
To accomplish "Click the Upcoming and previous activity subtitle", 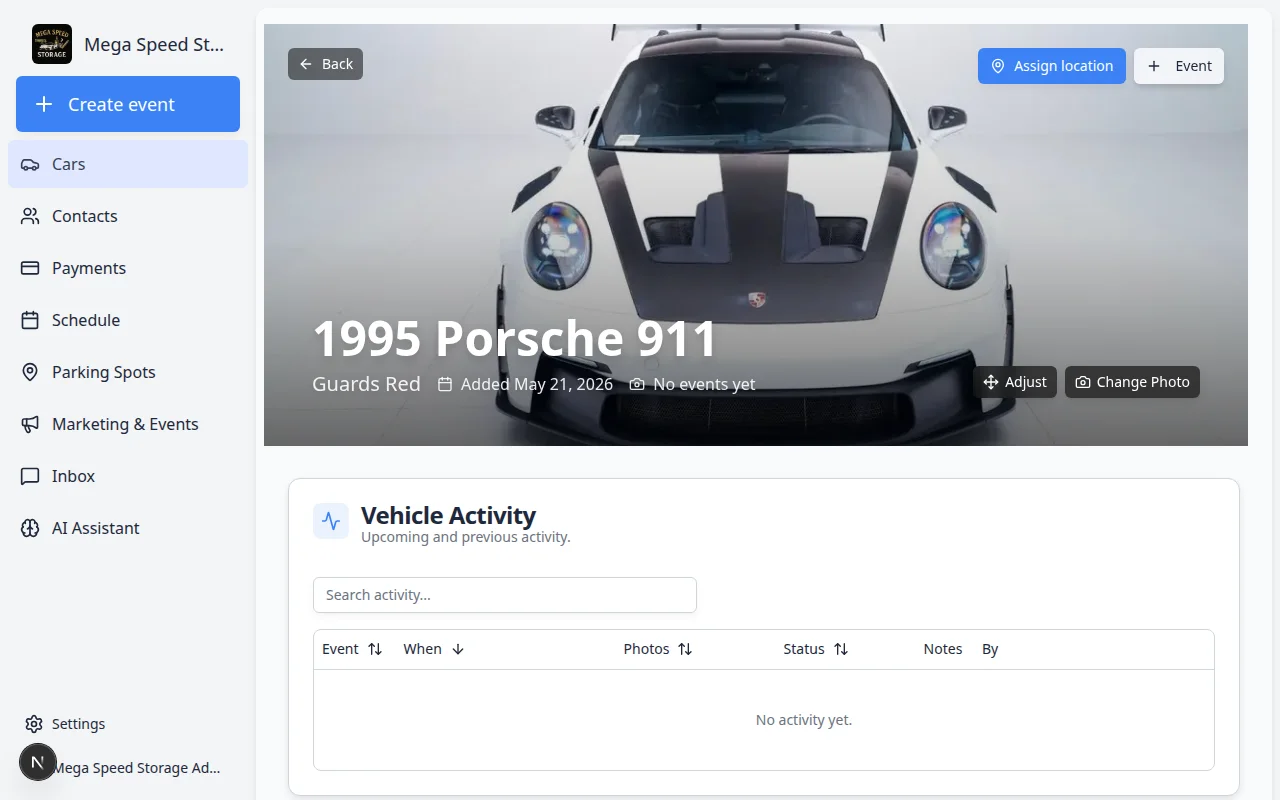I will point(466,537).
